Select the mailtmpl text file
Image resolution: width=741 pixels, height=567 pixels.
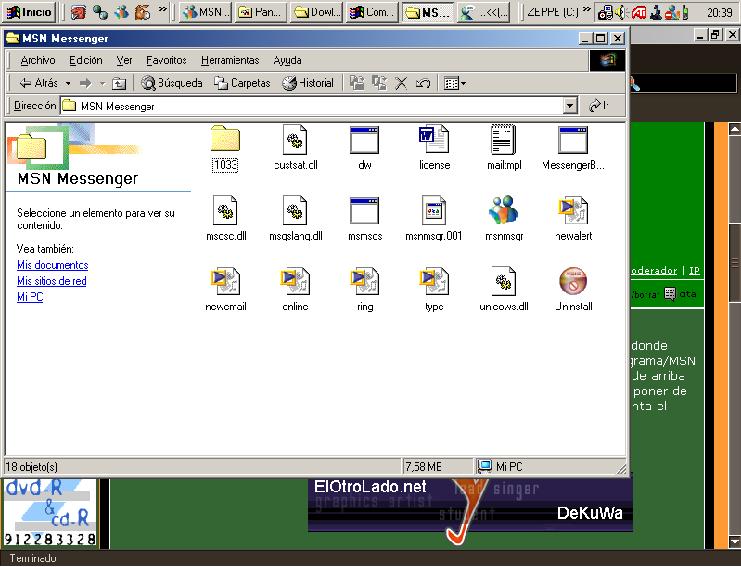503,139
